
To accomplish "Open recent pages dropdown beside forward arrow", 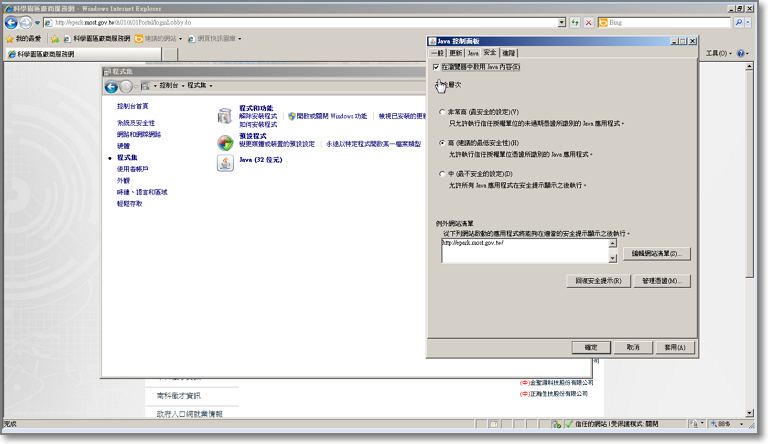I will point(37,23).
